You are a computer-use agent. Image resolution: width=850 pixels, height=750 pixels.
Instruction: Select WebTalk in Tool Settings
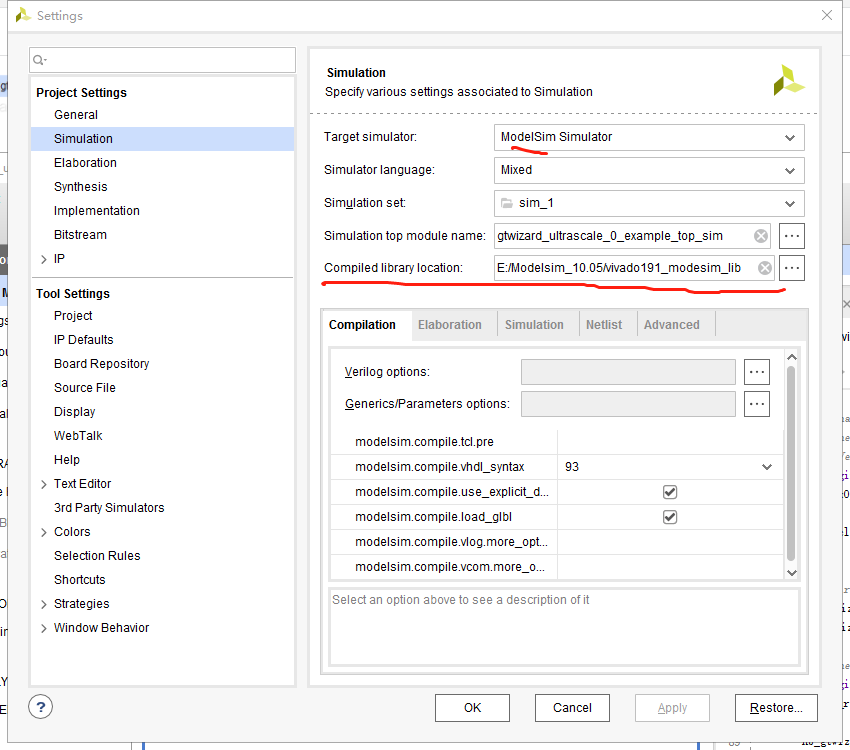pos(78,436)
